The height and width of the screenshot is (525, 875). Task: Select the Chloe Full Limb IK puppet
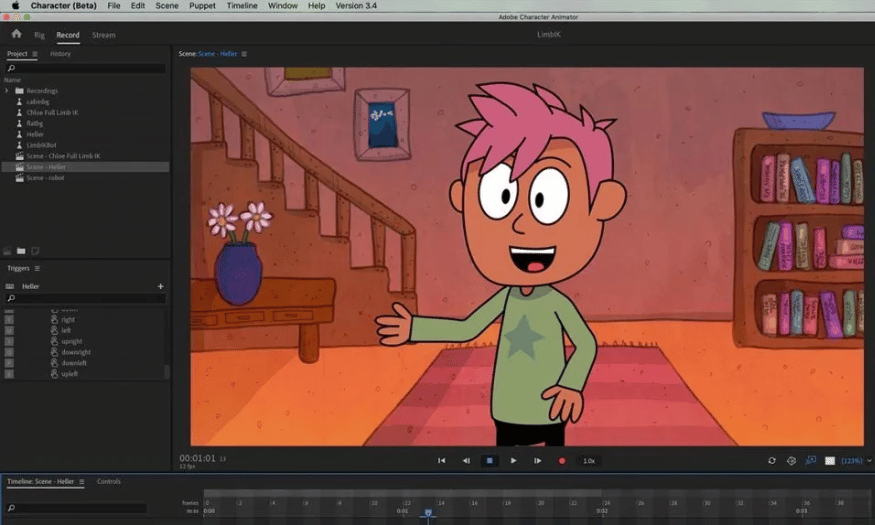pos(52,112)
